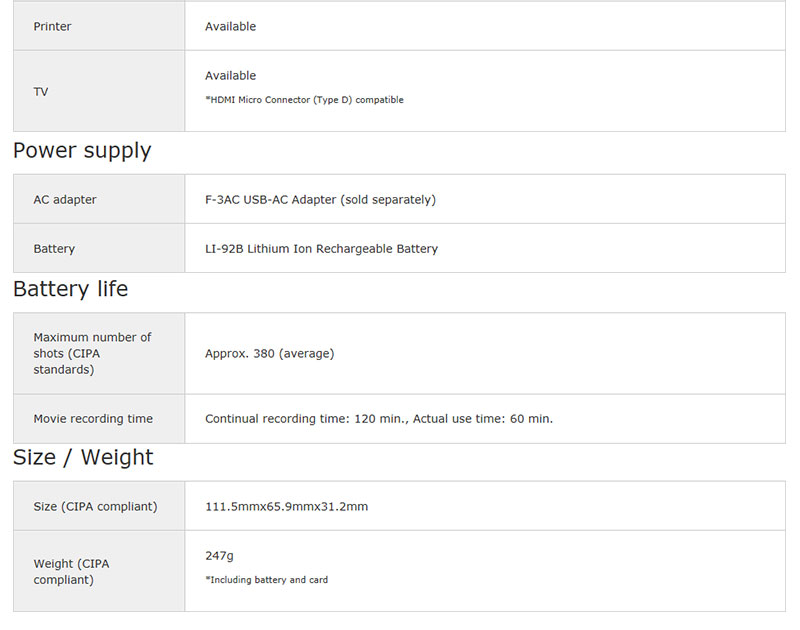Click the 111.5mmx65.9mmx31.2mm dimensions value
The image size is (800, 630).
[x=286, y=507]
